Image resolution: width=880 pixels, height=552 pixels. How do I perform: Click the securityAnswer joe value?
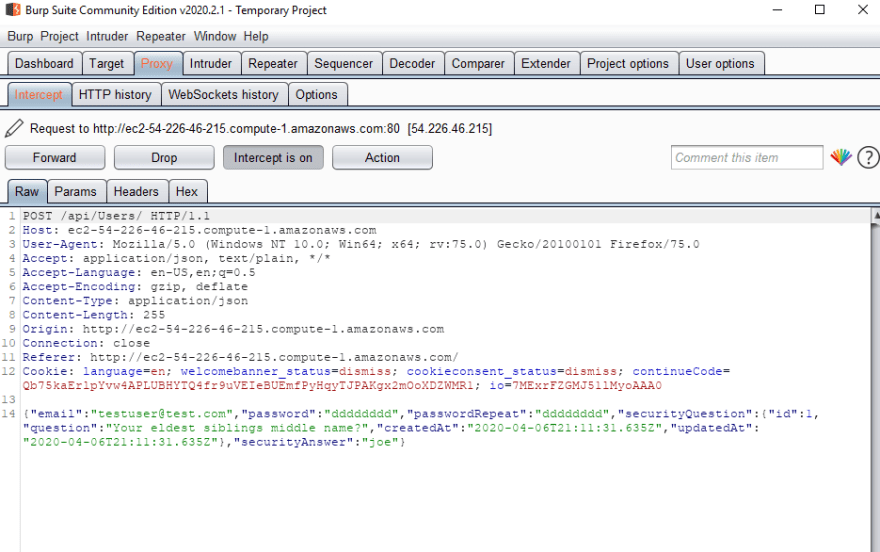[379, 442]
